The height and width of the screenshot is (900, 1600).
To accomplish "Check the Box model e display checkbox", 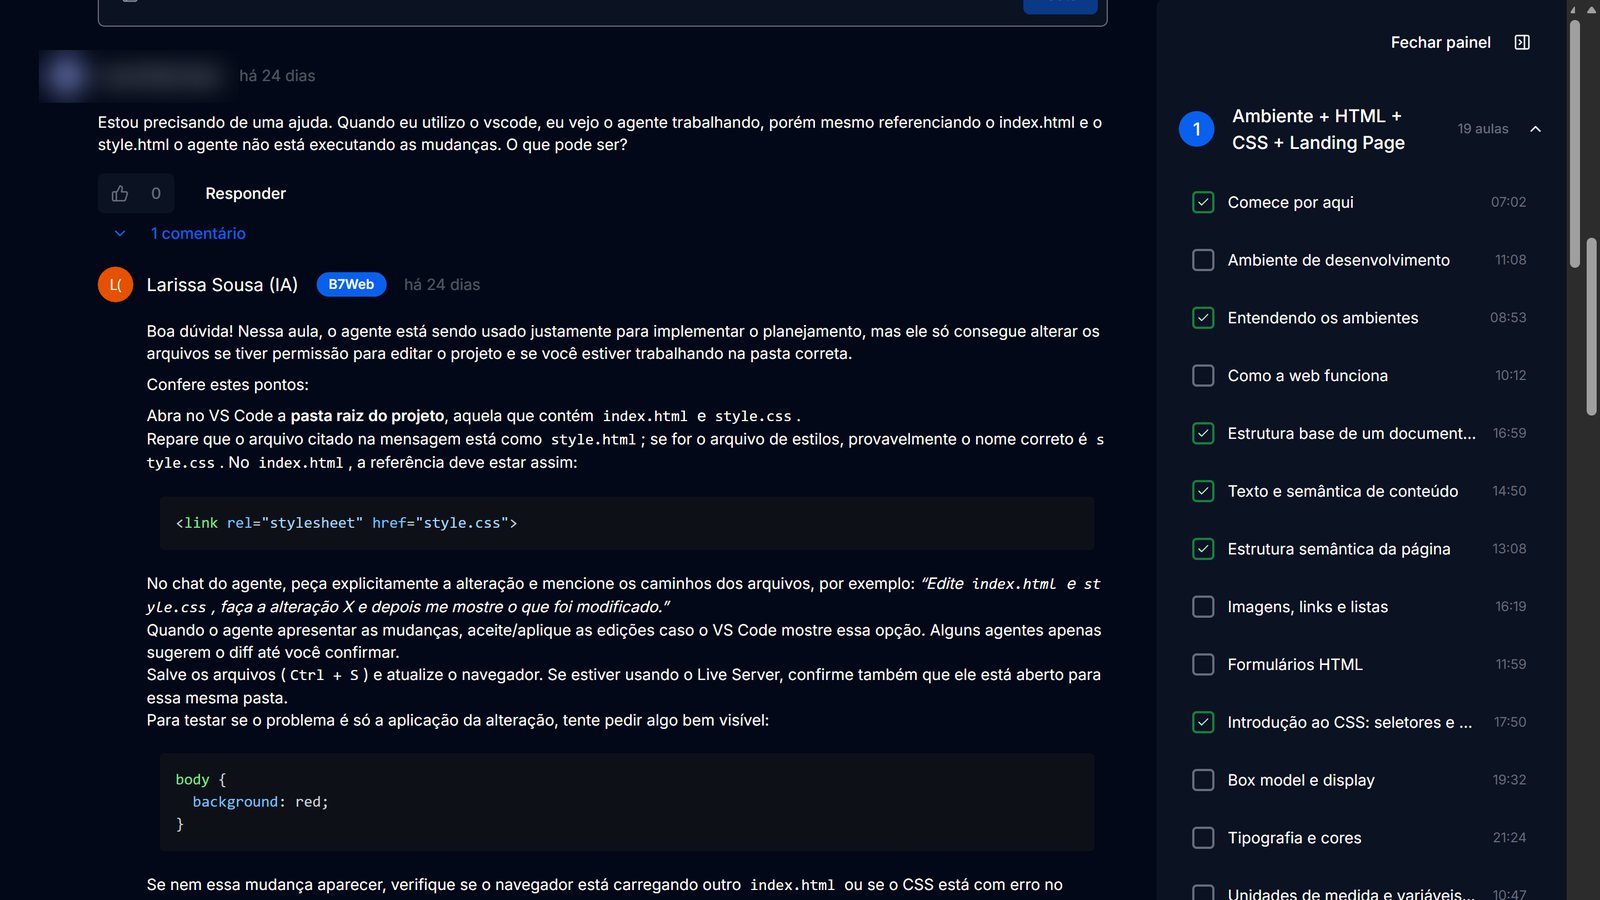I will pyautogui.click(x=1203, y=780).
